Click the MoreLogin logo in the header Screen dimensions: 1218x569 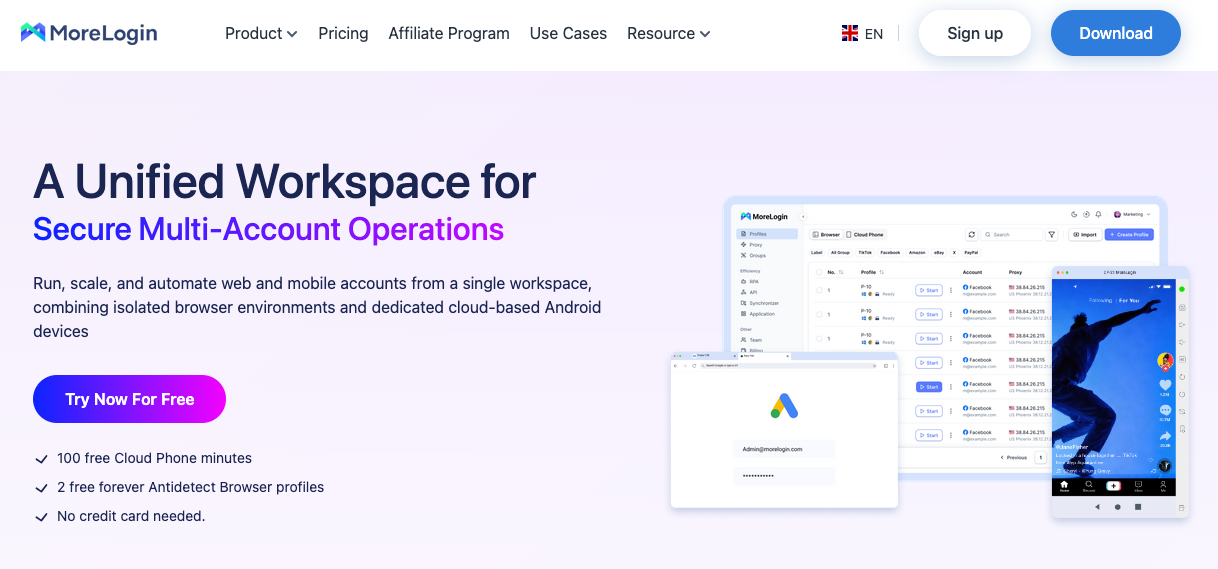point(89,33)
